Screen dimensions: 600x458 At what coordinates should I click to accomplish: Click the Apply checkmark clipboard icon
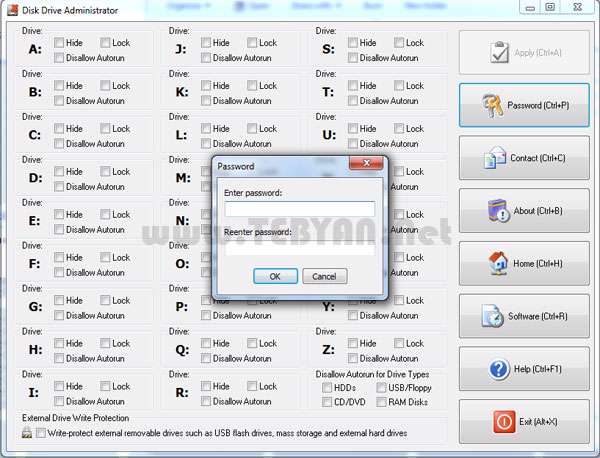tap(500, 52)
